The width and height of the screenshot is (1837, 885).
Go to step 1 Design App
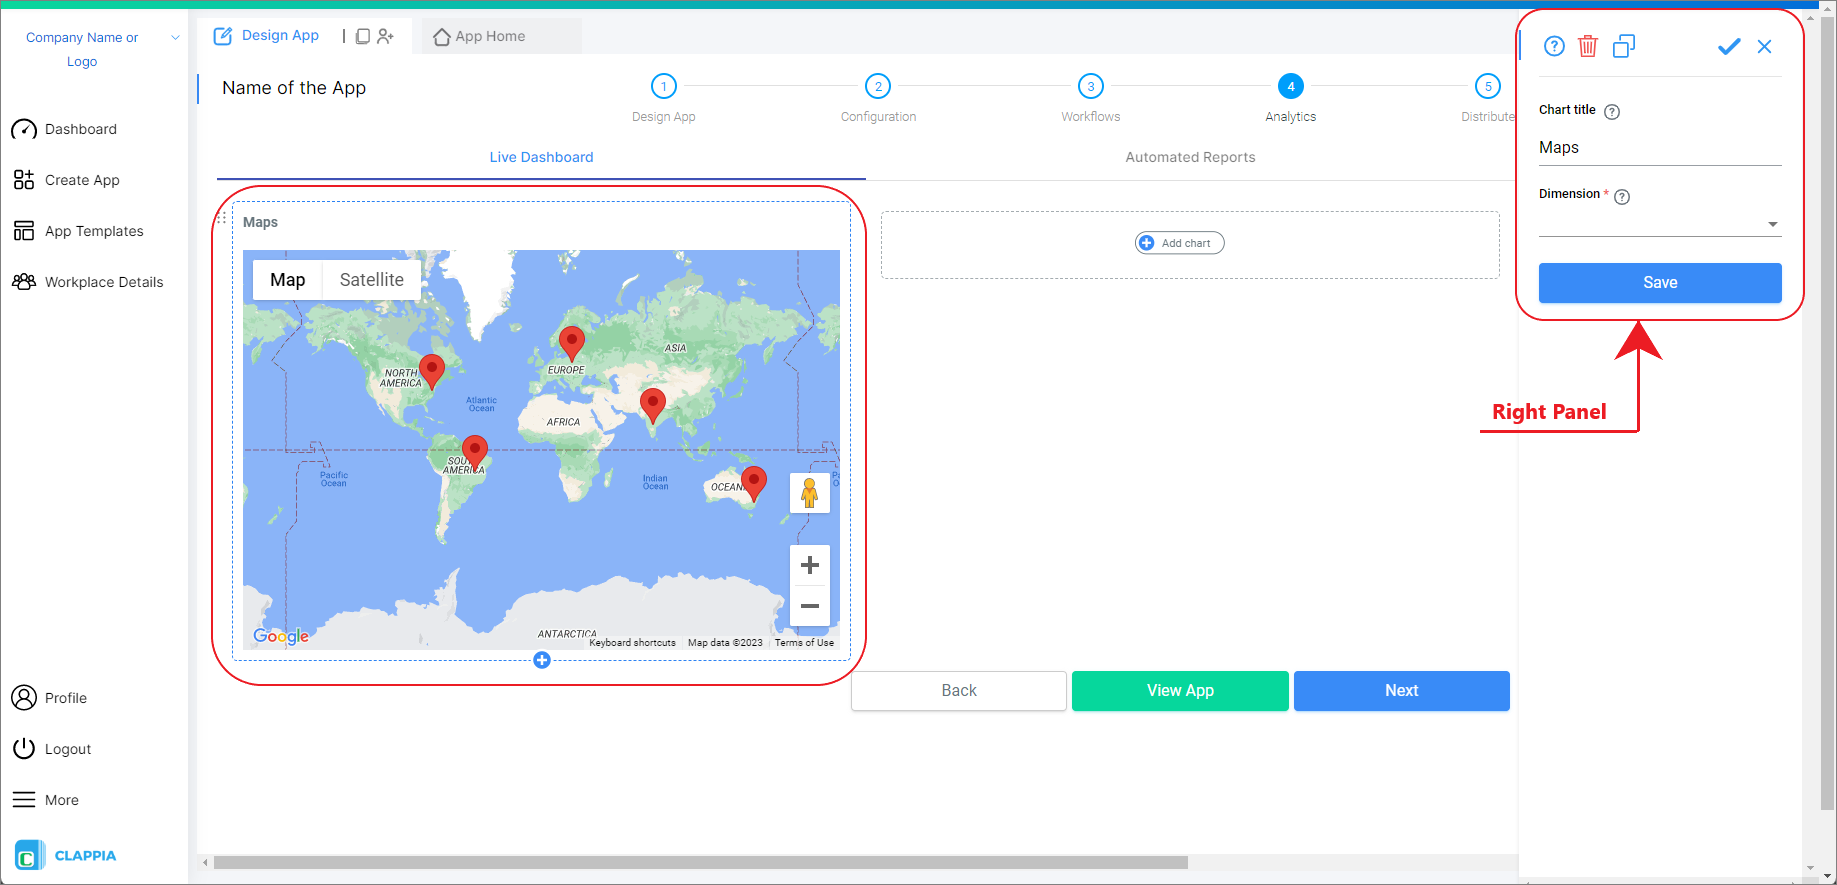(664, 98)
